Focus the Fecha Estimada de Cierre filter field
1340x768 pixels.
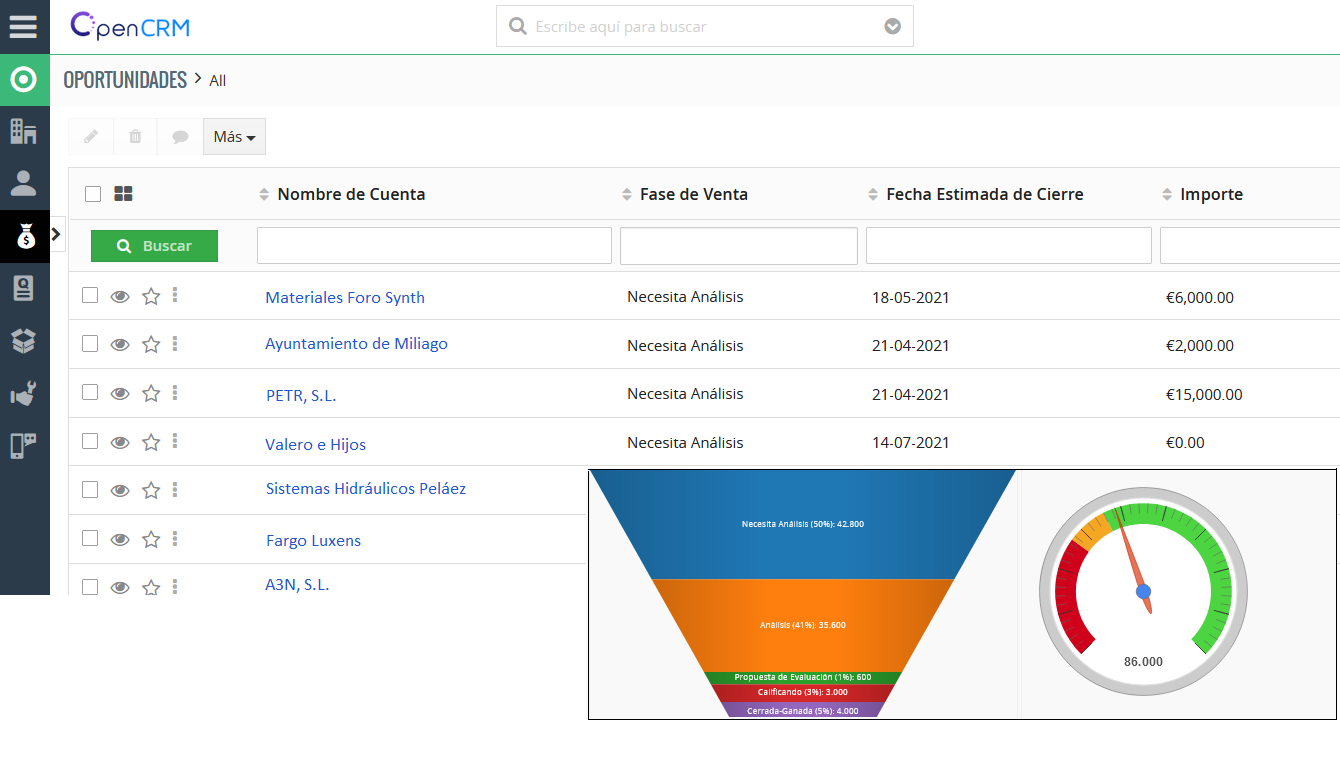pos(1009,246)
